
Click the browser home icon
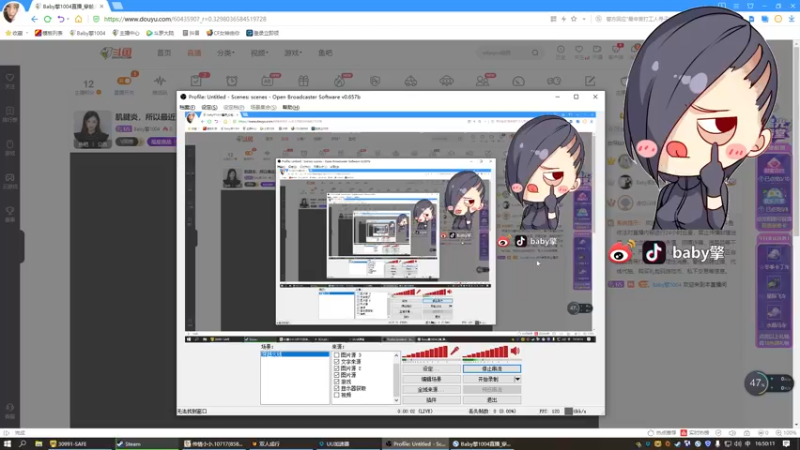coord(79,19)
